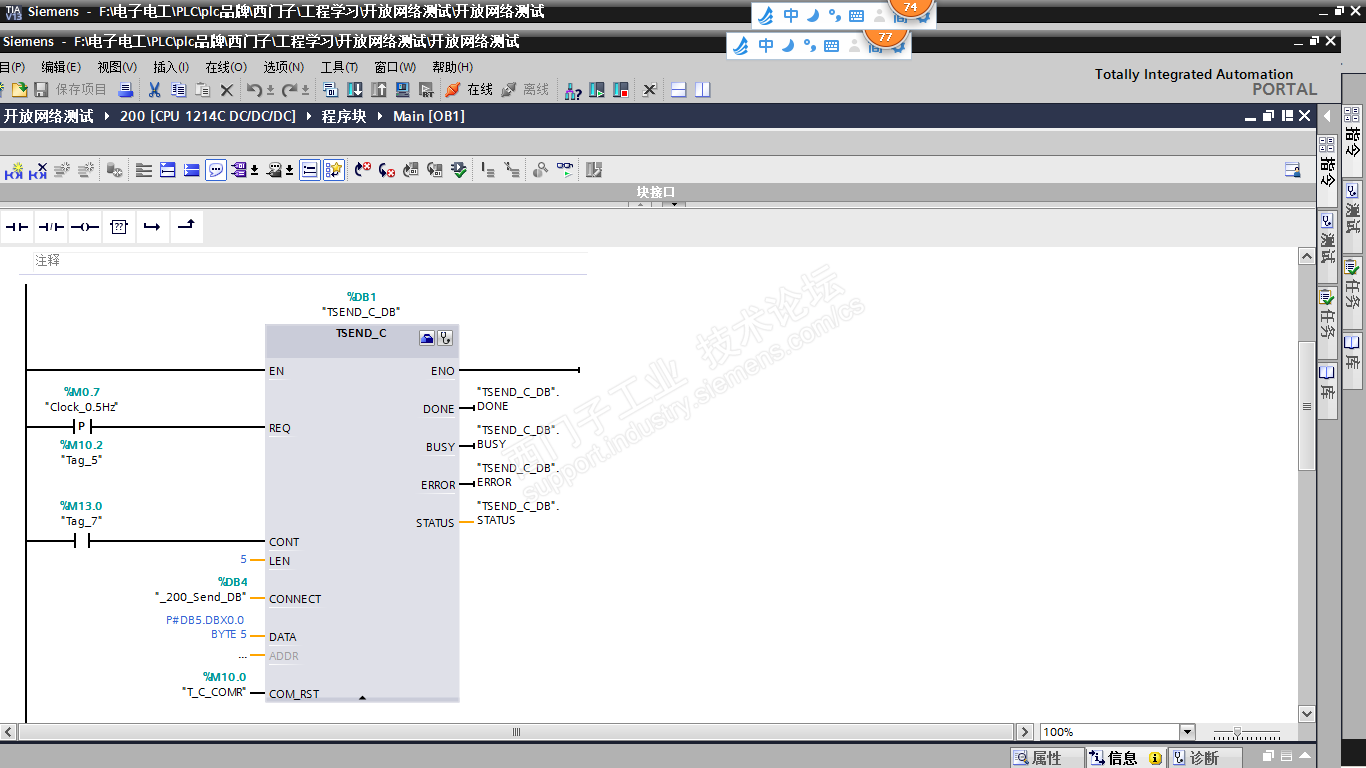Delete network using the block toolbar icon
Viewport: 1366px width, 768px height.
[38, 170]
